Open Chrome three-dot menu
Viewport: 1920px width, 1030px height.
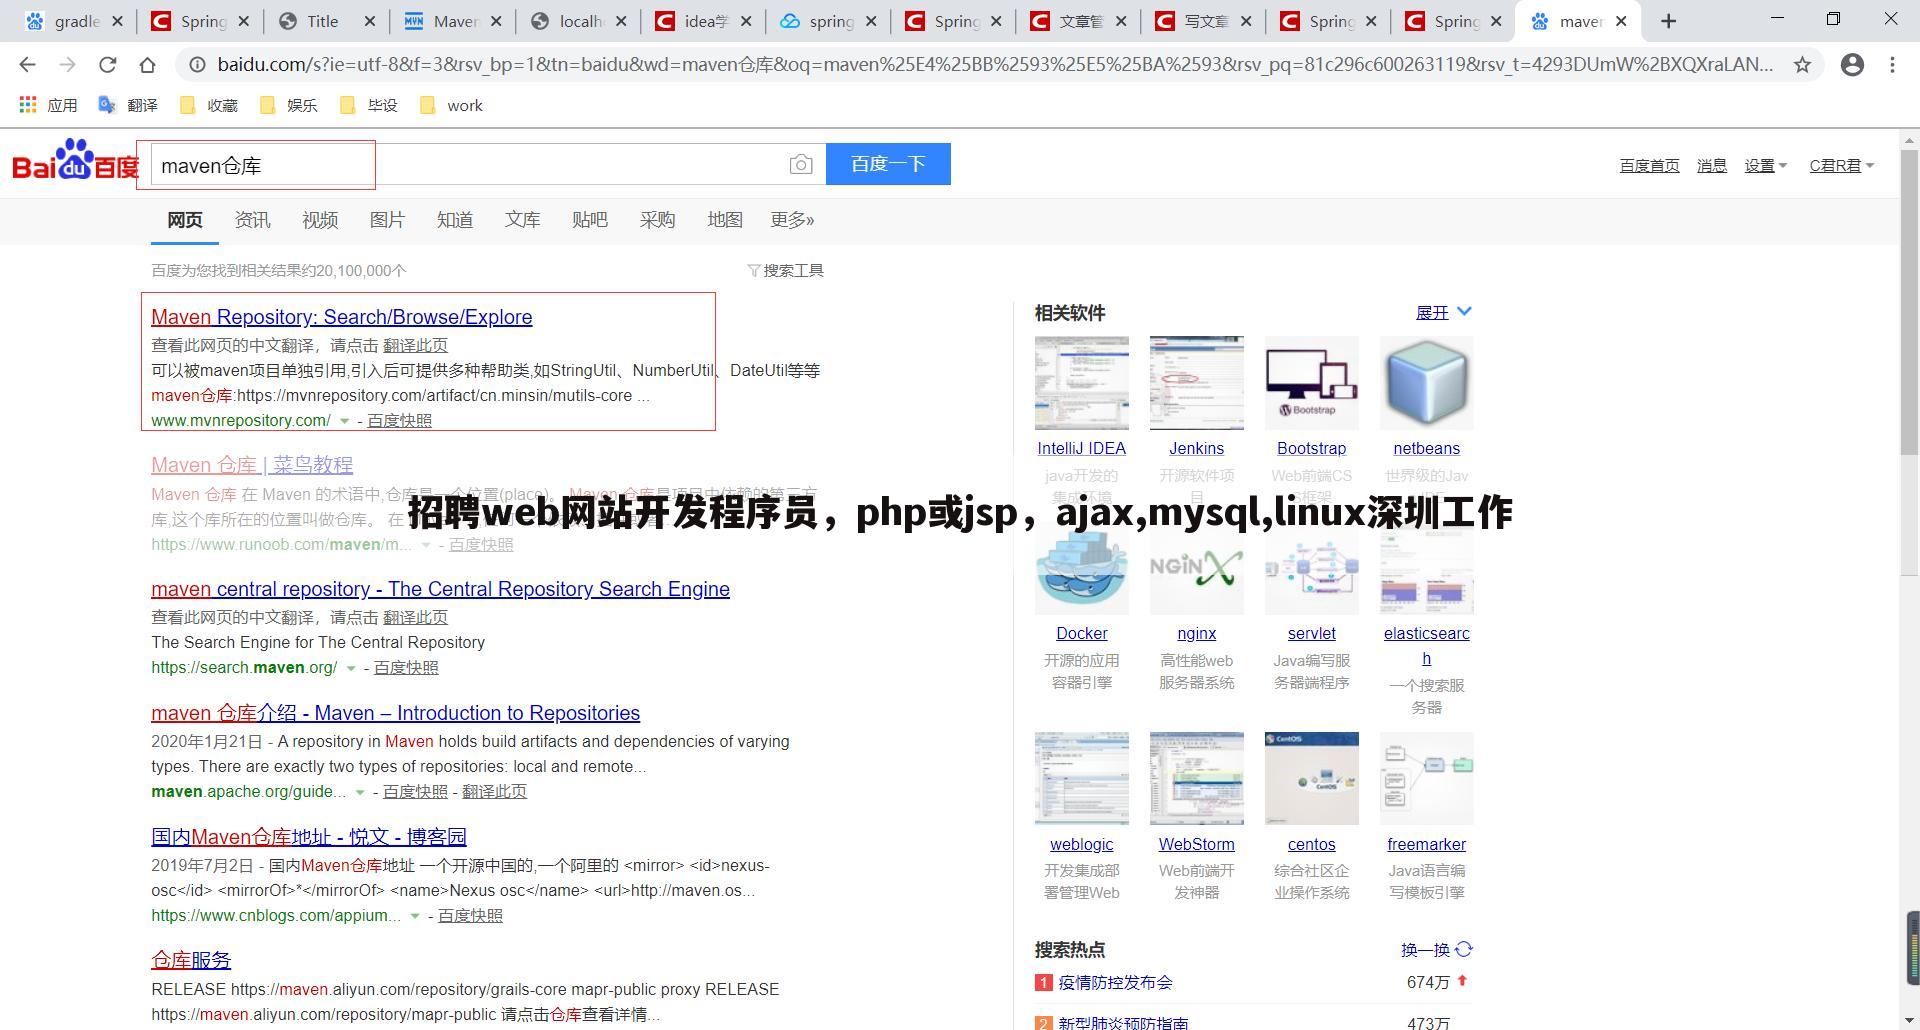[x=1892, y=65]
